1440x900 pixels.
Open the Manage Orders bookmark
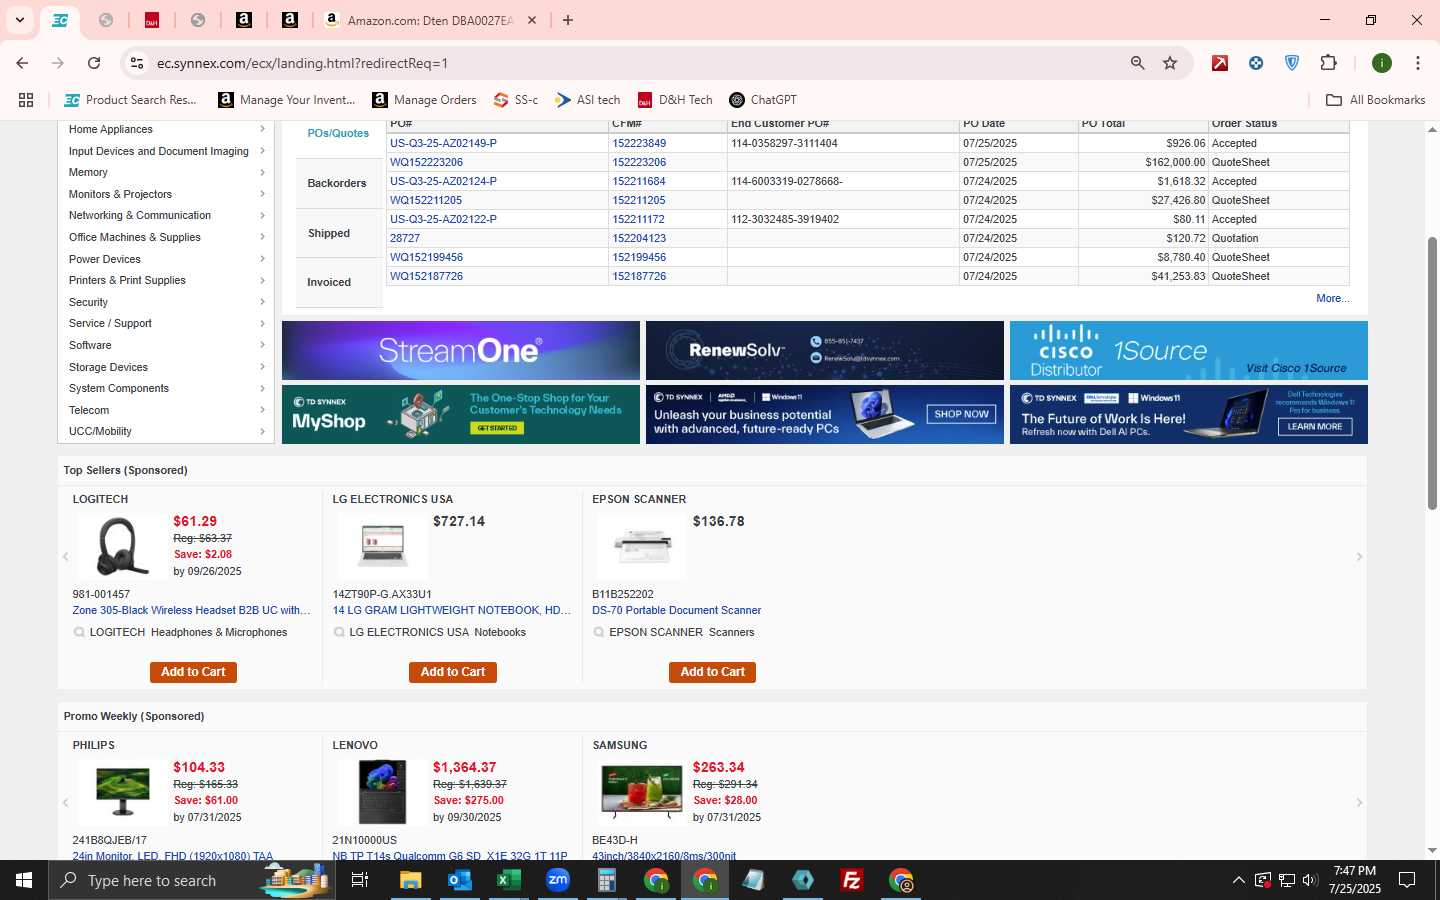coord(424,100)
